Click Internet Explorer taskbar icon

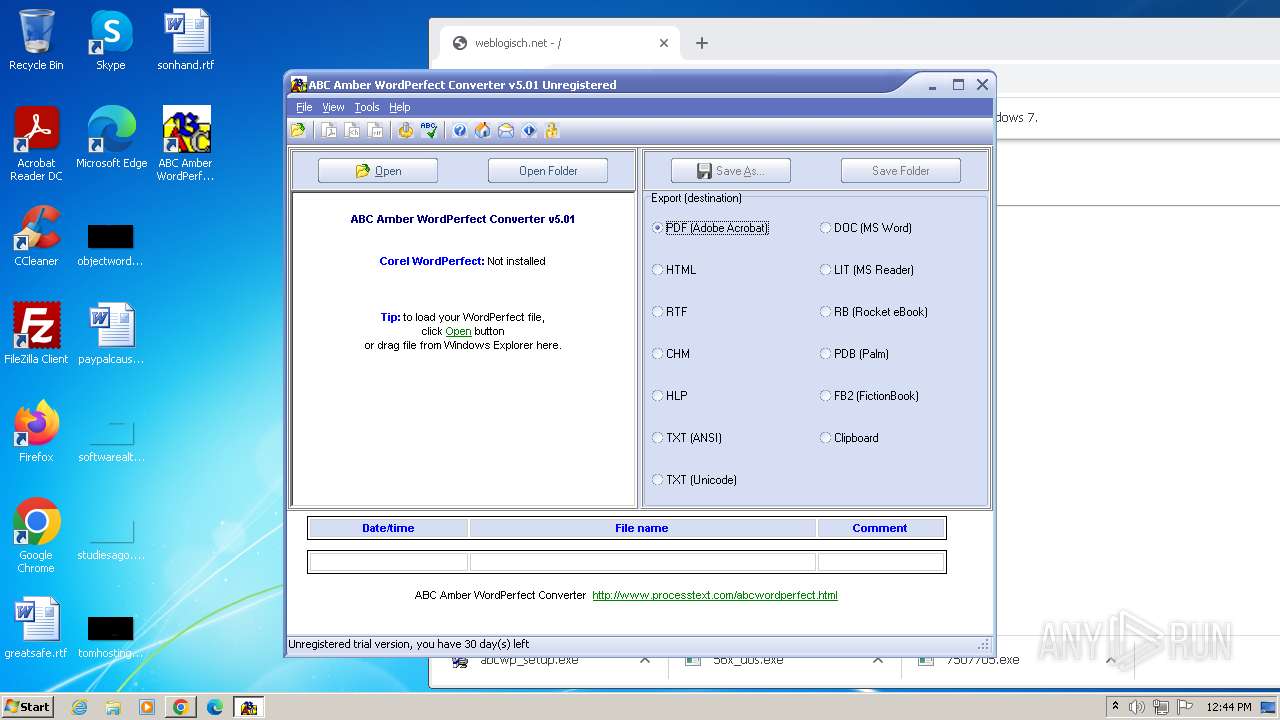(79, 707)
